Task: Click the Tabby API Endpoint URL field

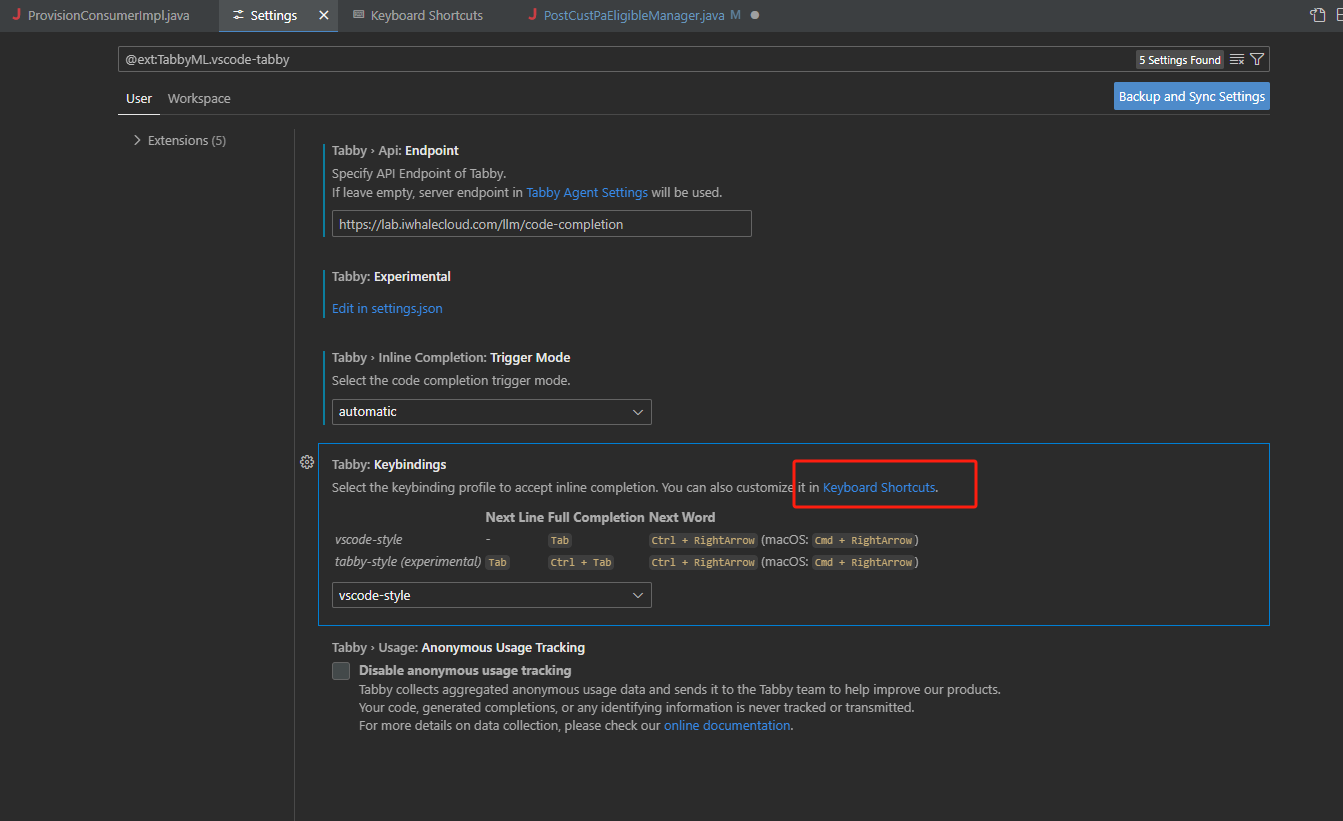Action: coord(541,225)
